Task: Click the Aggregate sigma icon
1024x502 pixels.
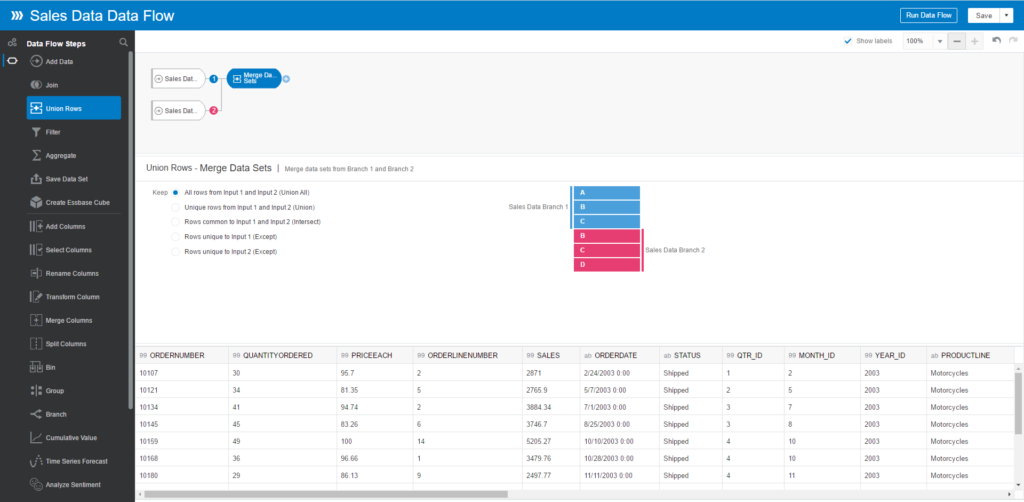Action: click(x=37, y=155)
